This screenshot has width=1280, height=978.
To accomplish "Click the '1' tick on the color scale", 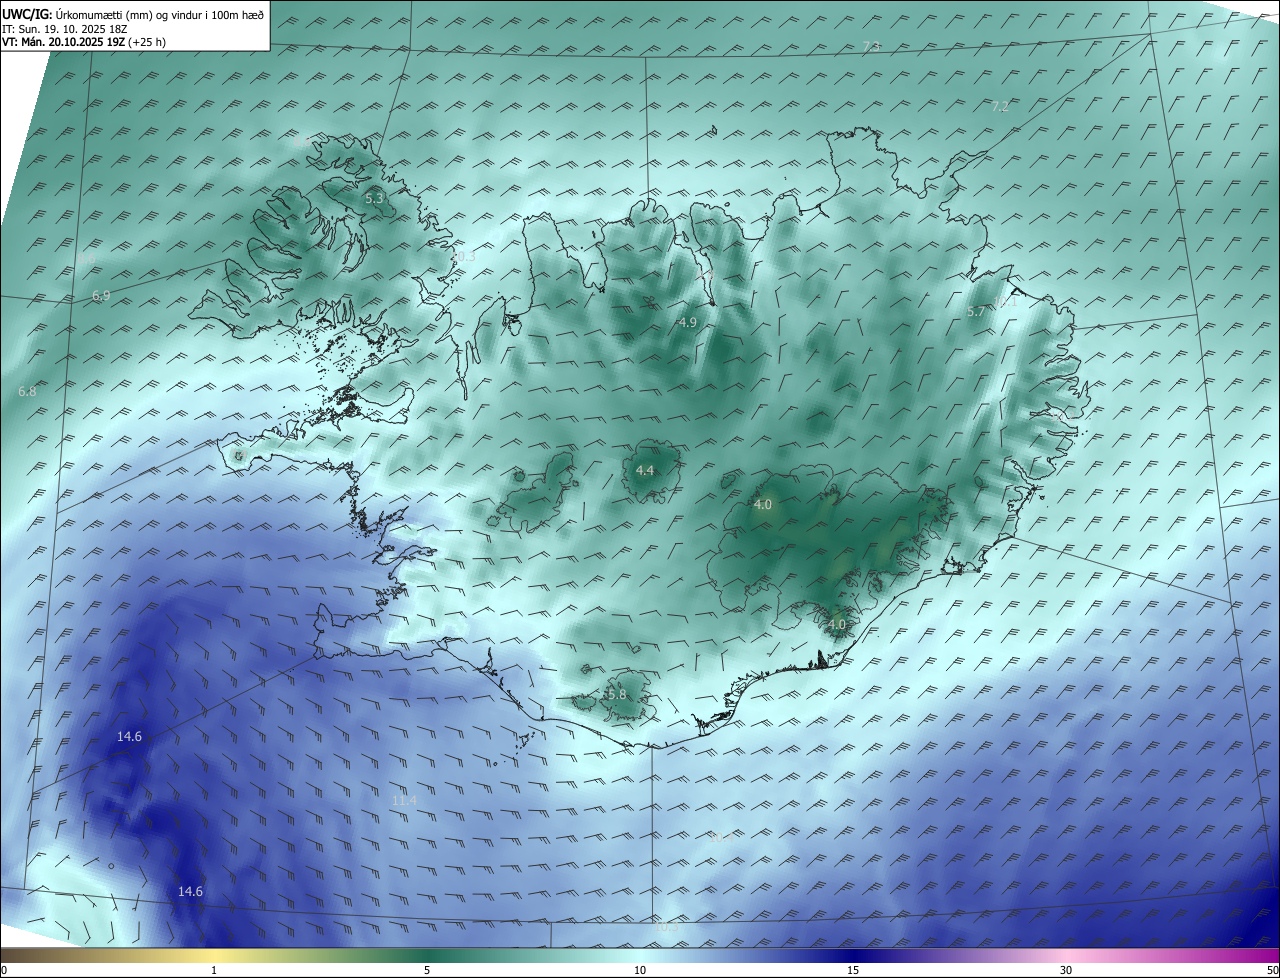I will (x=214, y=970).
